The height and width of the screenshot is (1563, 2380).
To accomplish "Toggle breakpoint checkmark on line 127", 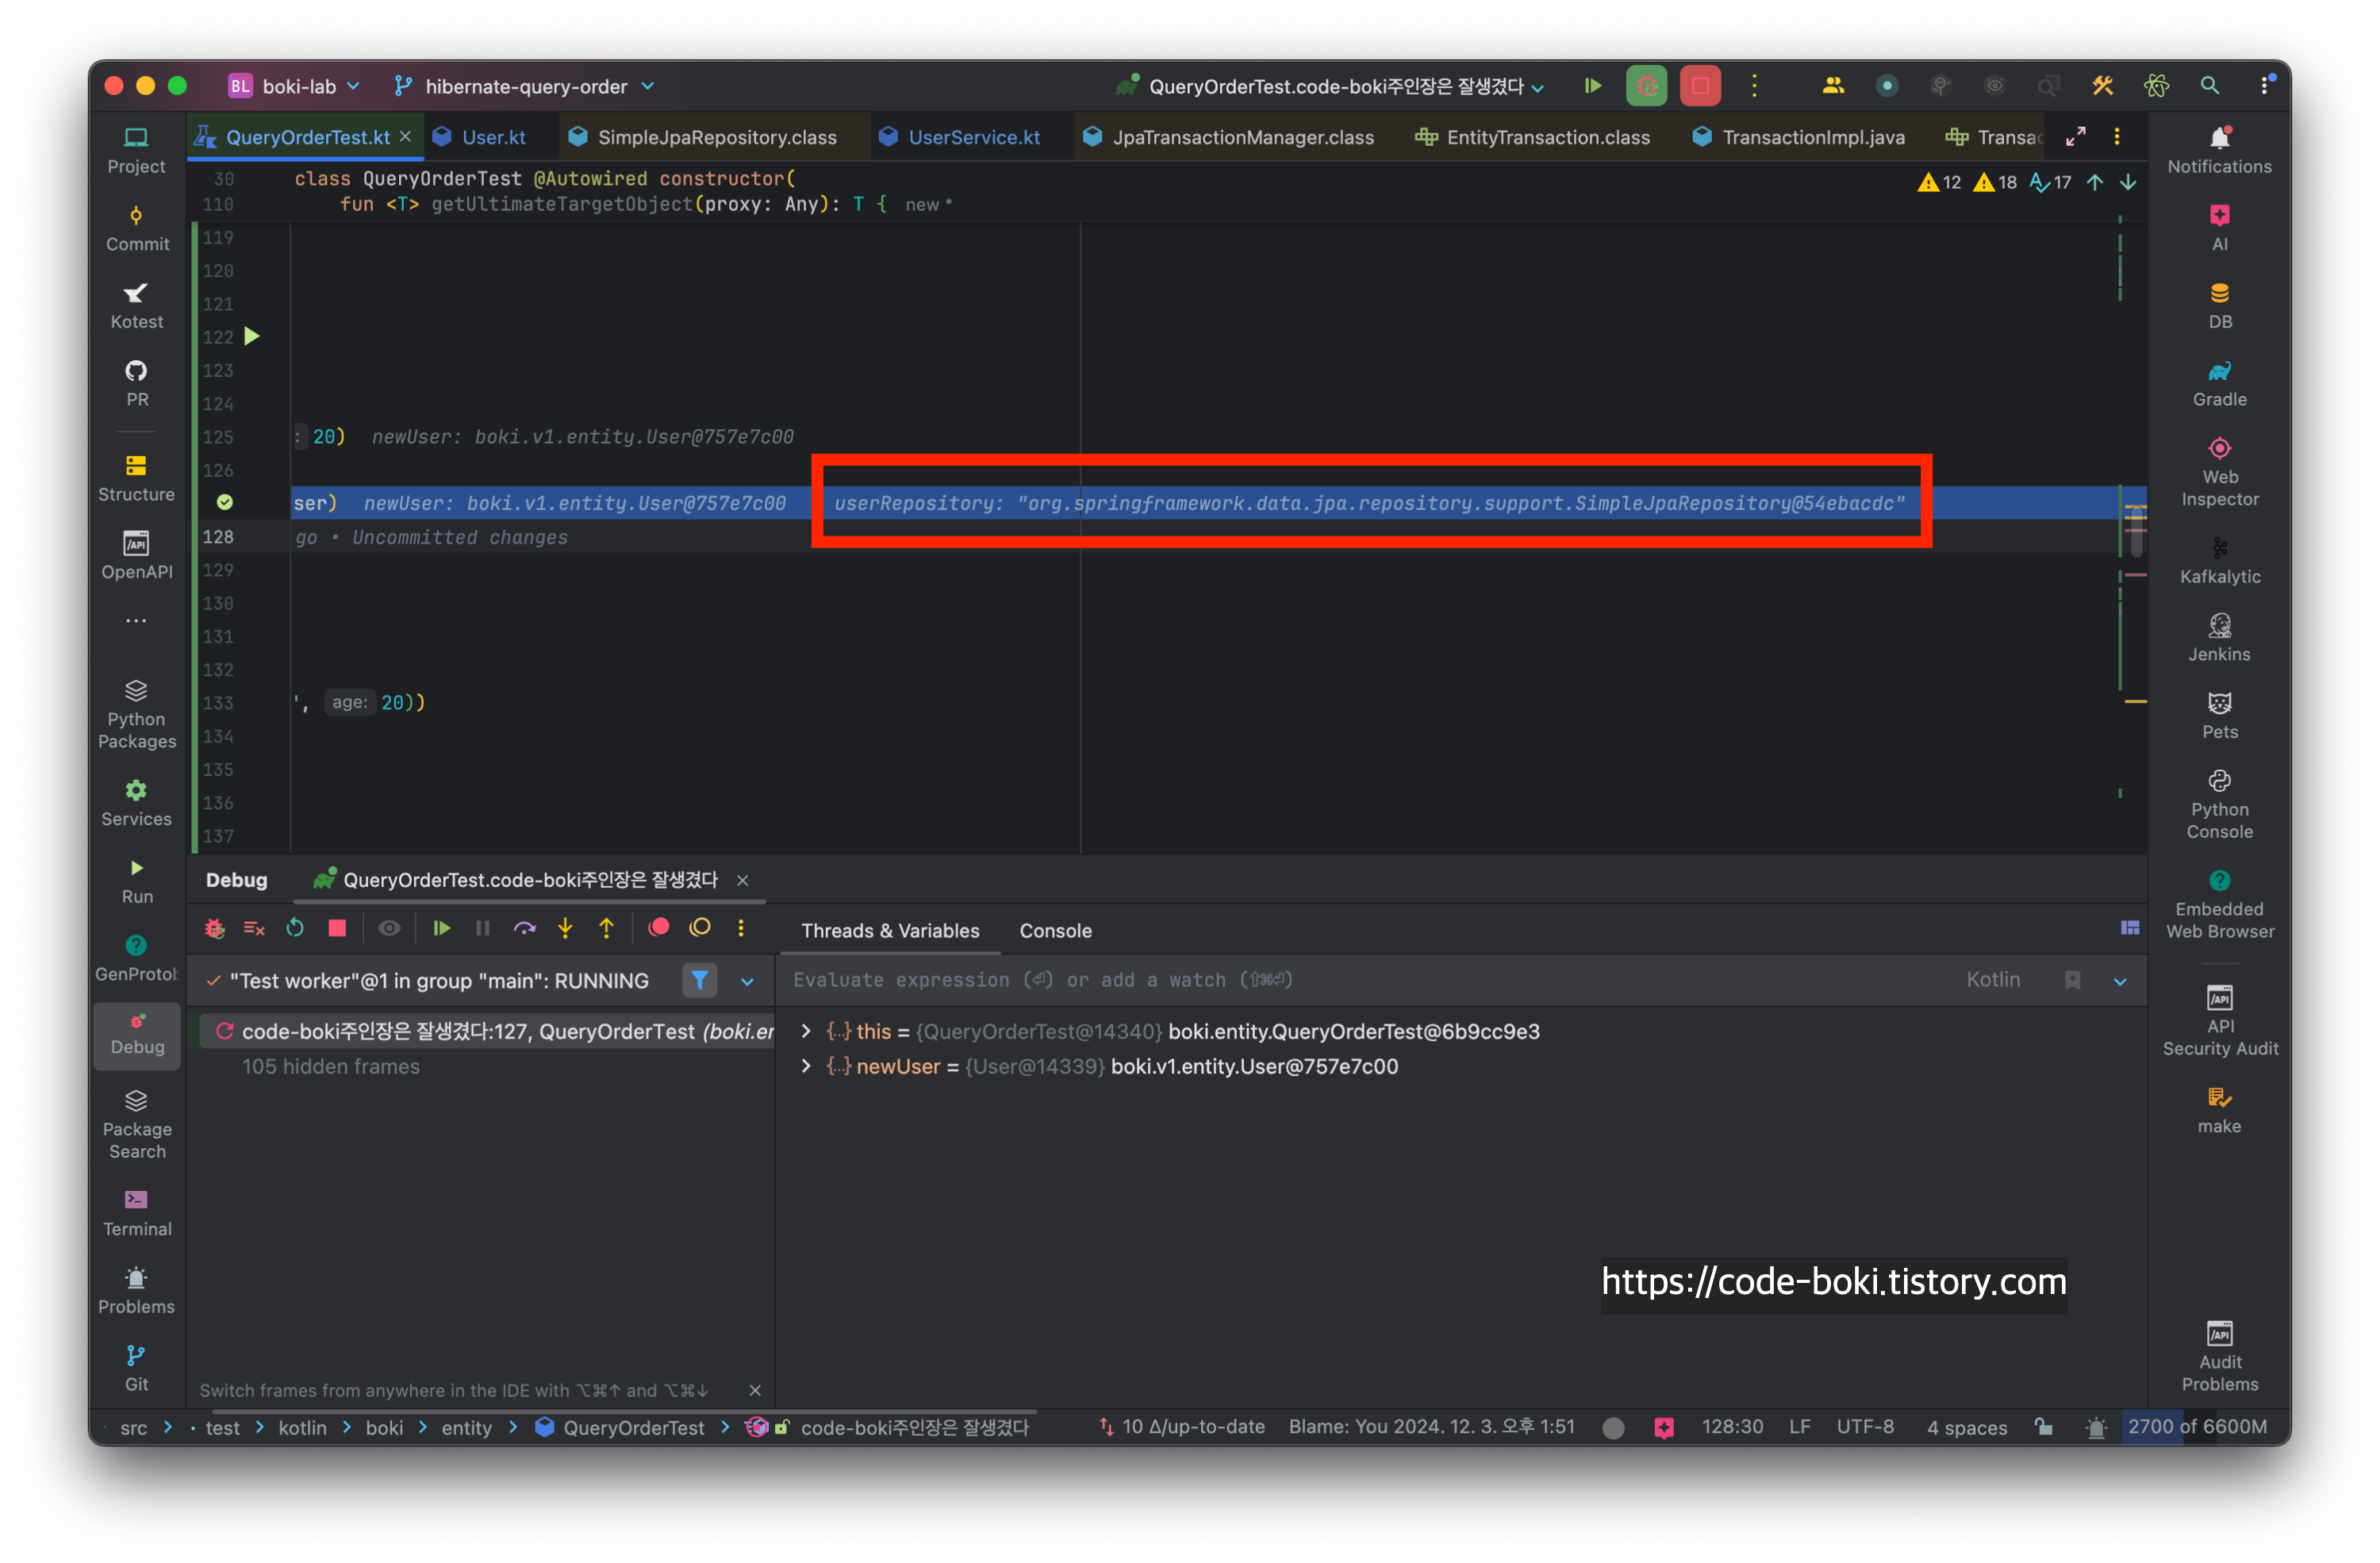I will (225, 502).
